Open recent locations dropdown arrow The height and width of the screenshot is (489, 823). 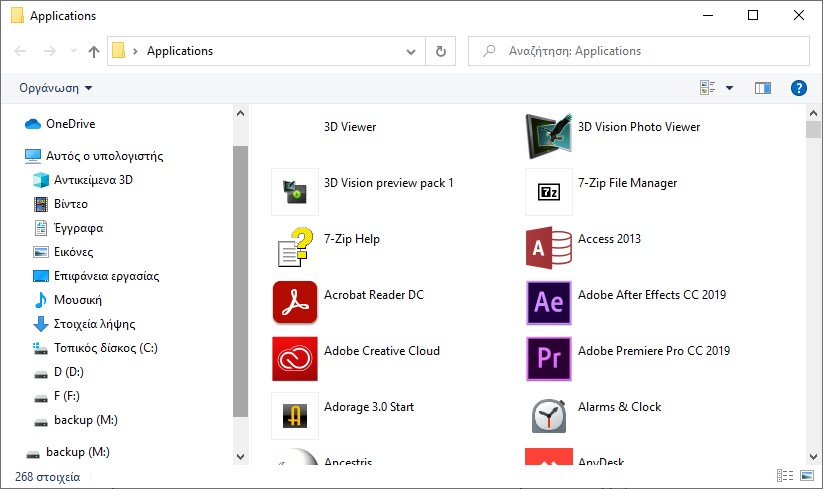73,51
